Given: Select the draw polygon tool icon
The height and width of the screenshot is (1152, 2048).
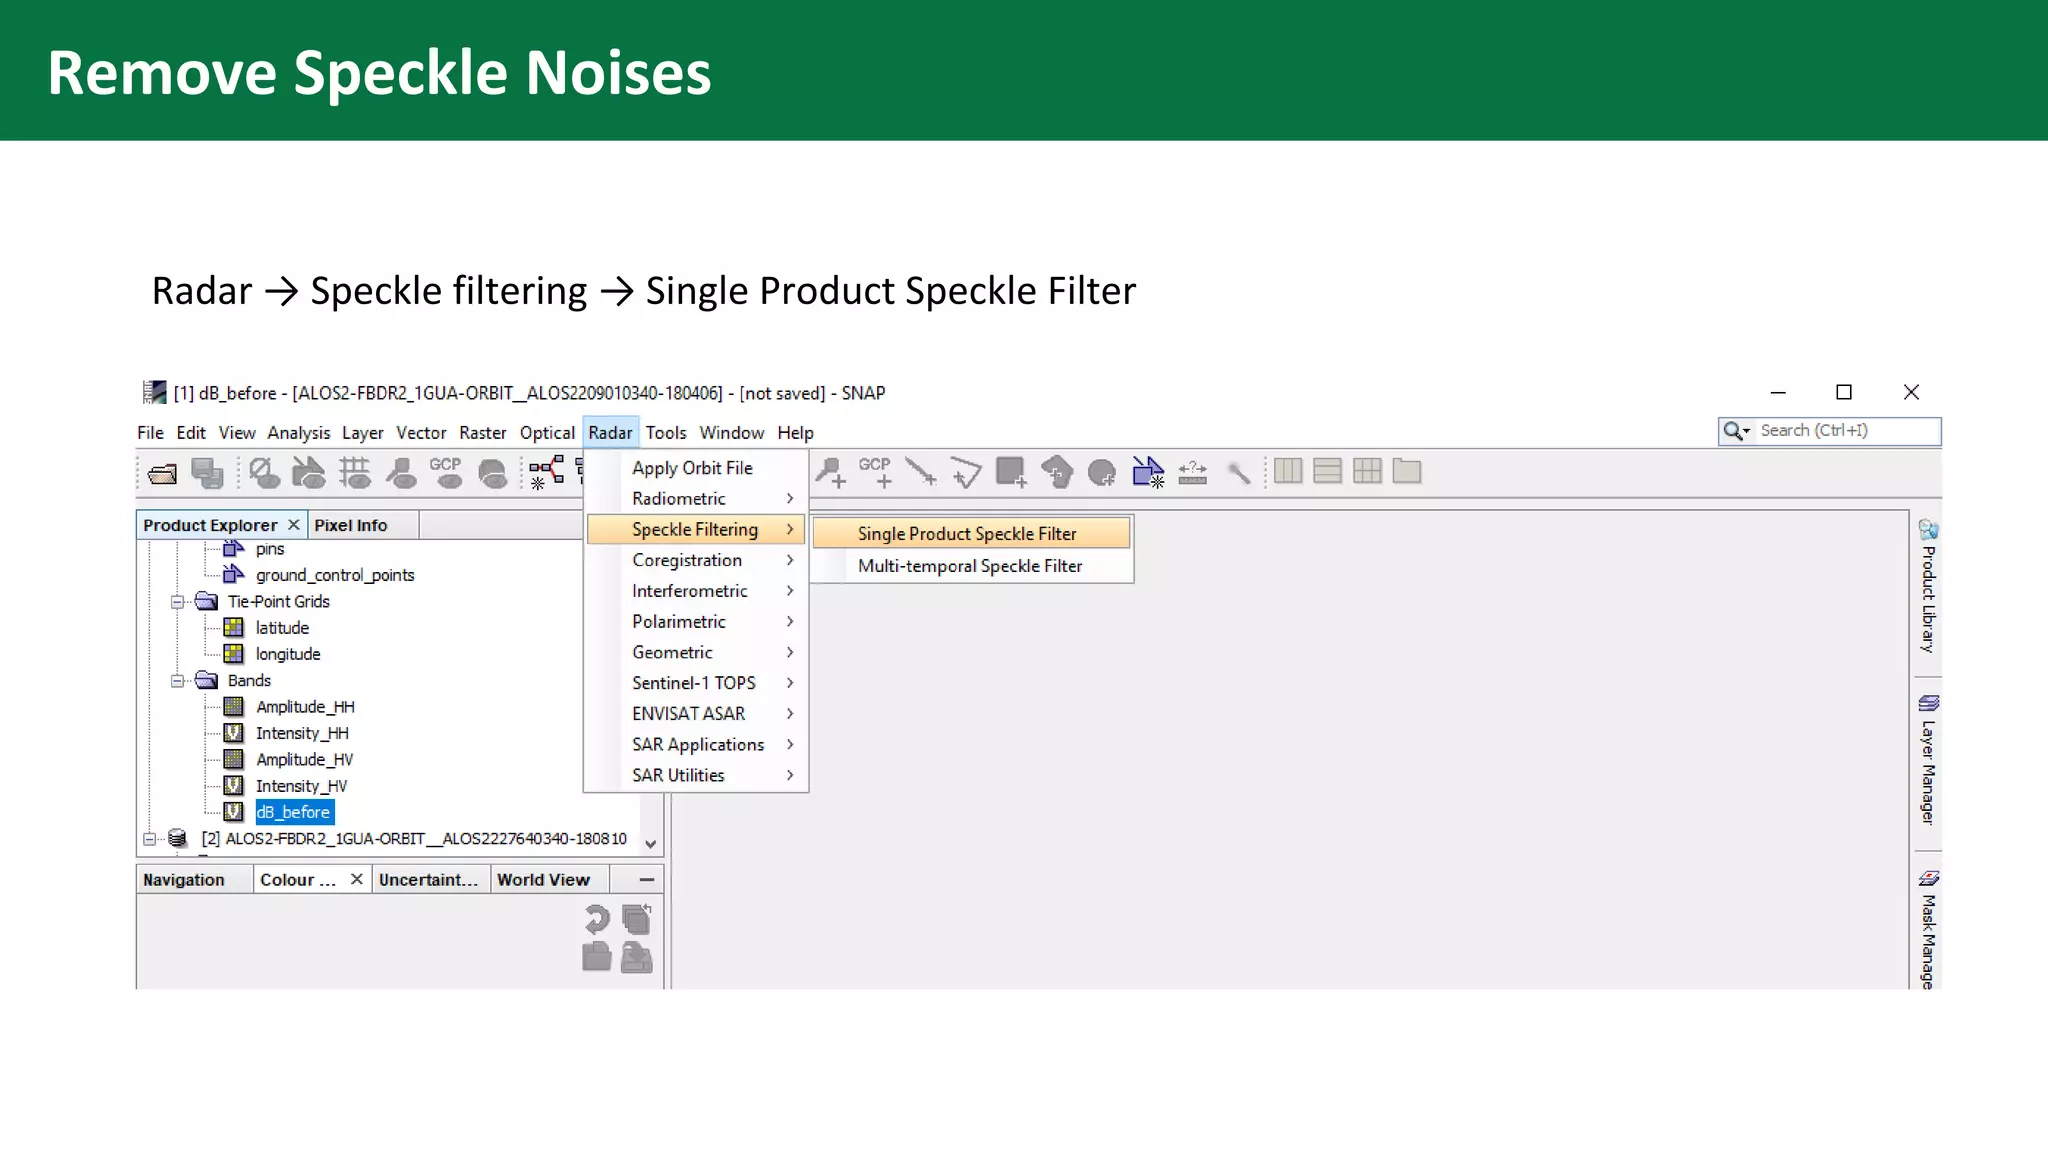Looking at the screenshot, I should (x=1056, y=472).
